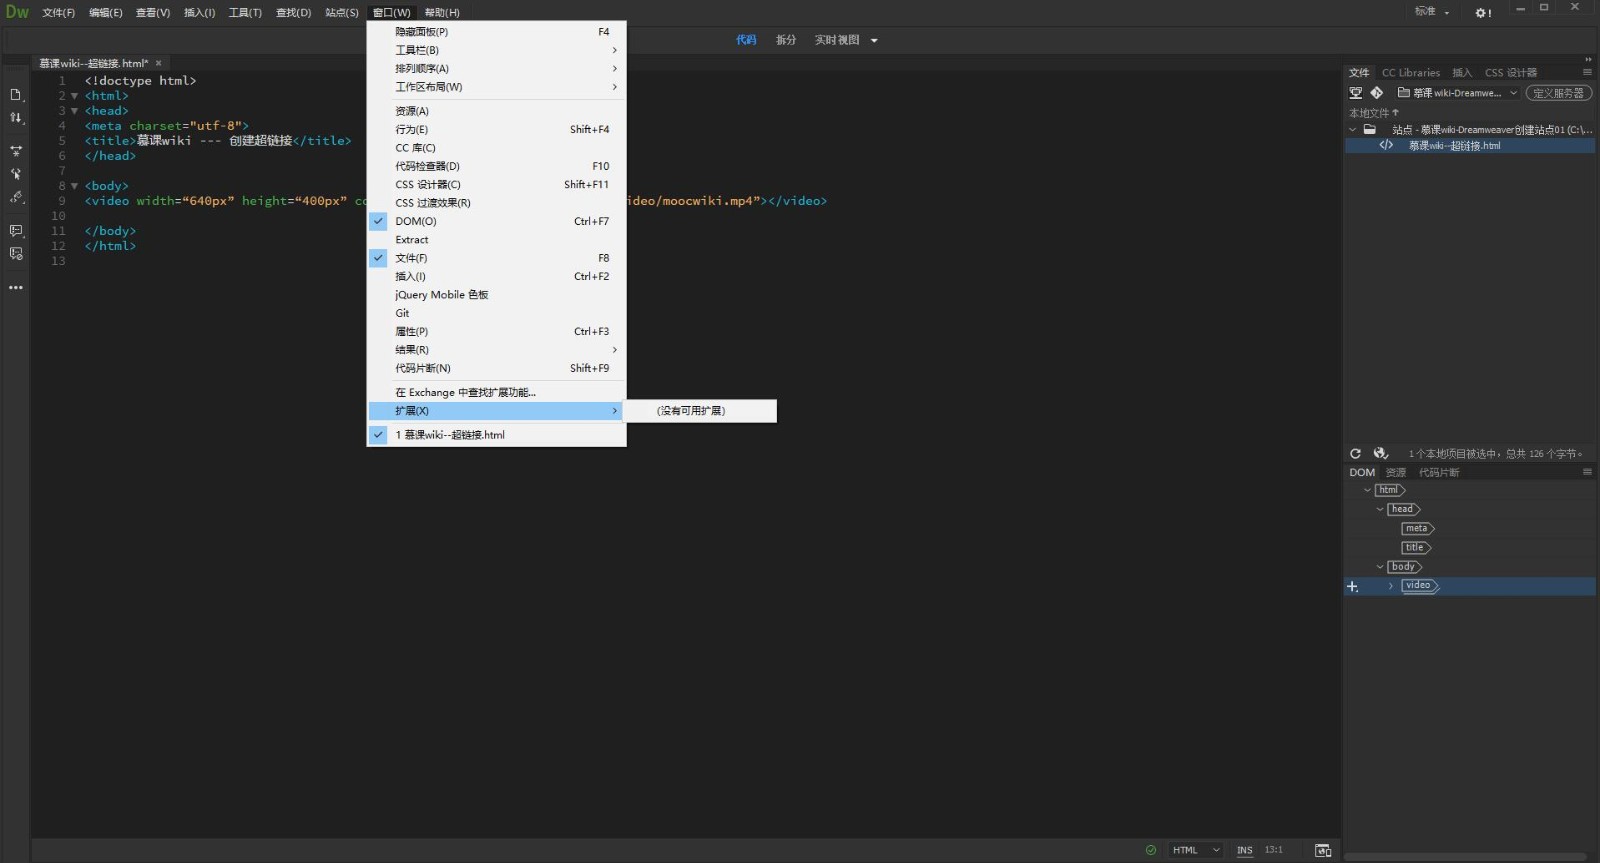Choose jQuery Mobile 色板 from the Window menu
The height and width of the screenshot is (863, 1600).
pyautogui.click(x=497, y=295)
